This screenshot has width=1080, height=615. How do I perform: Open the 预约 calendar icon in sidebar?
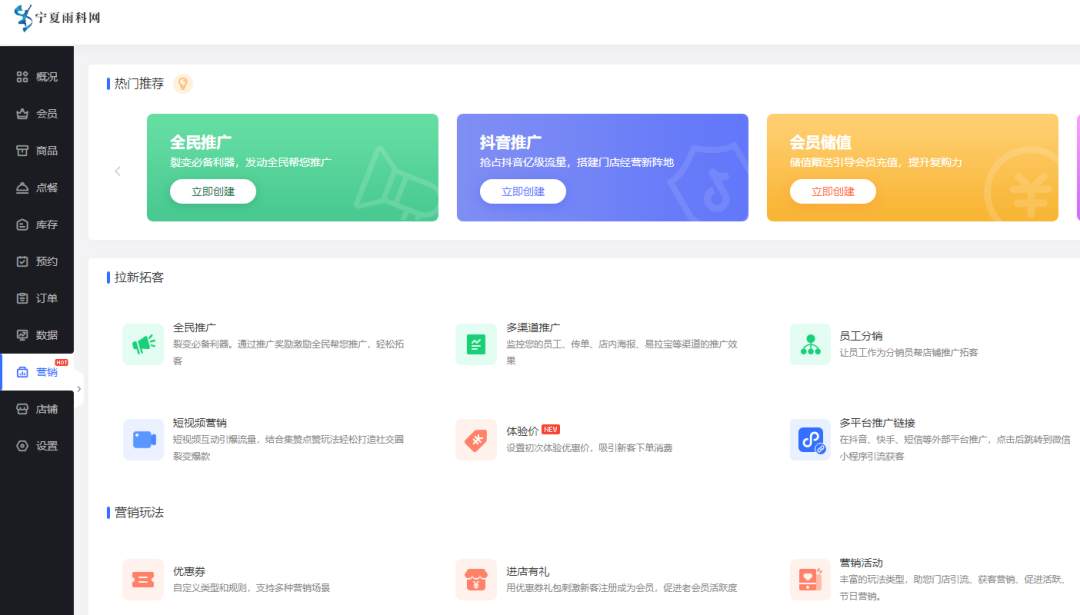click(x=22, y=261)
